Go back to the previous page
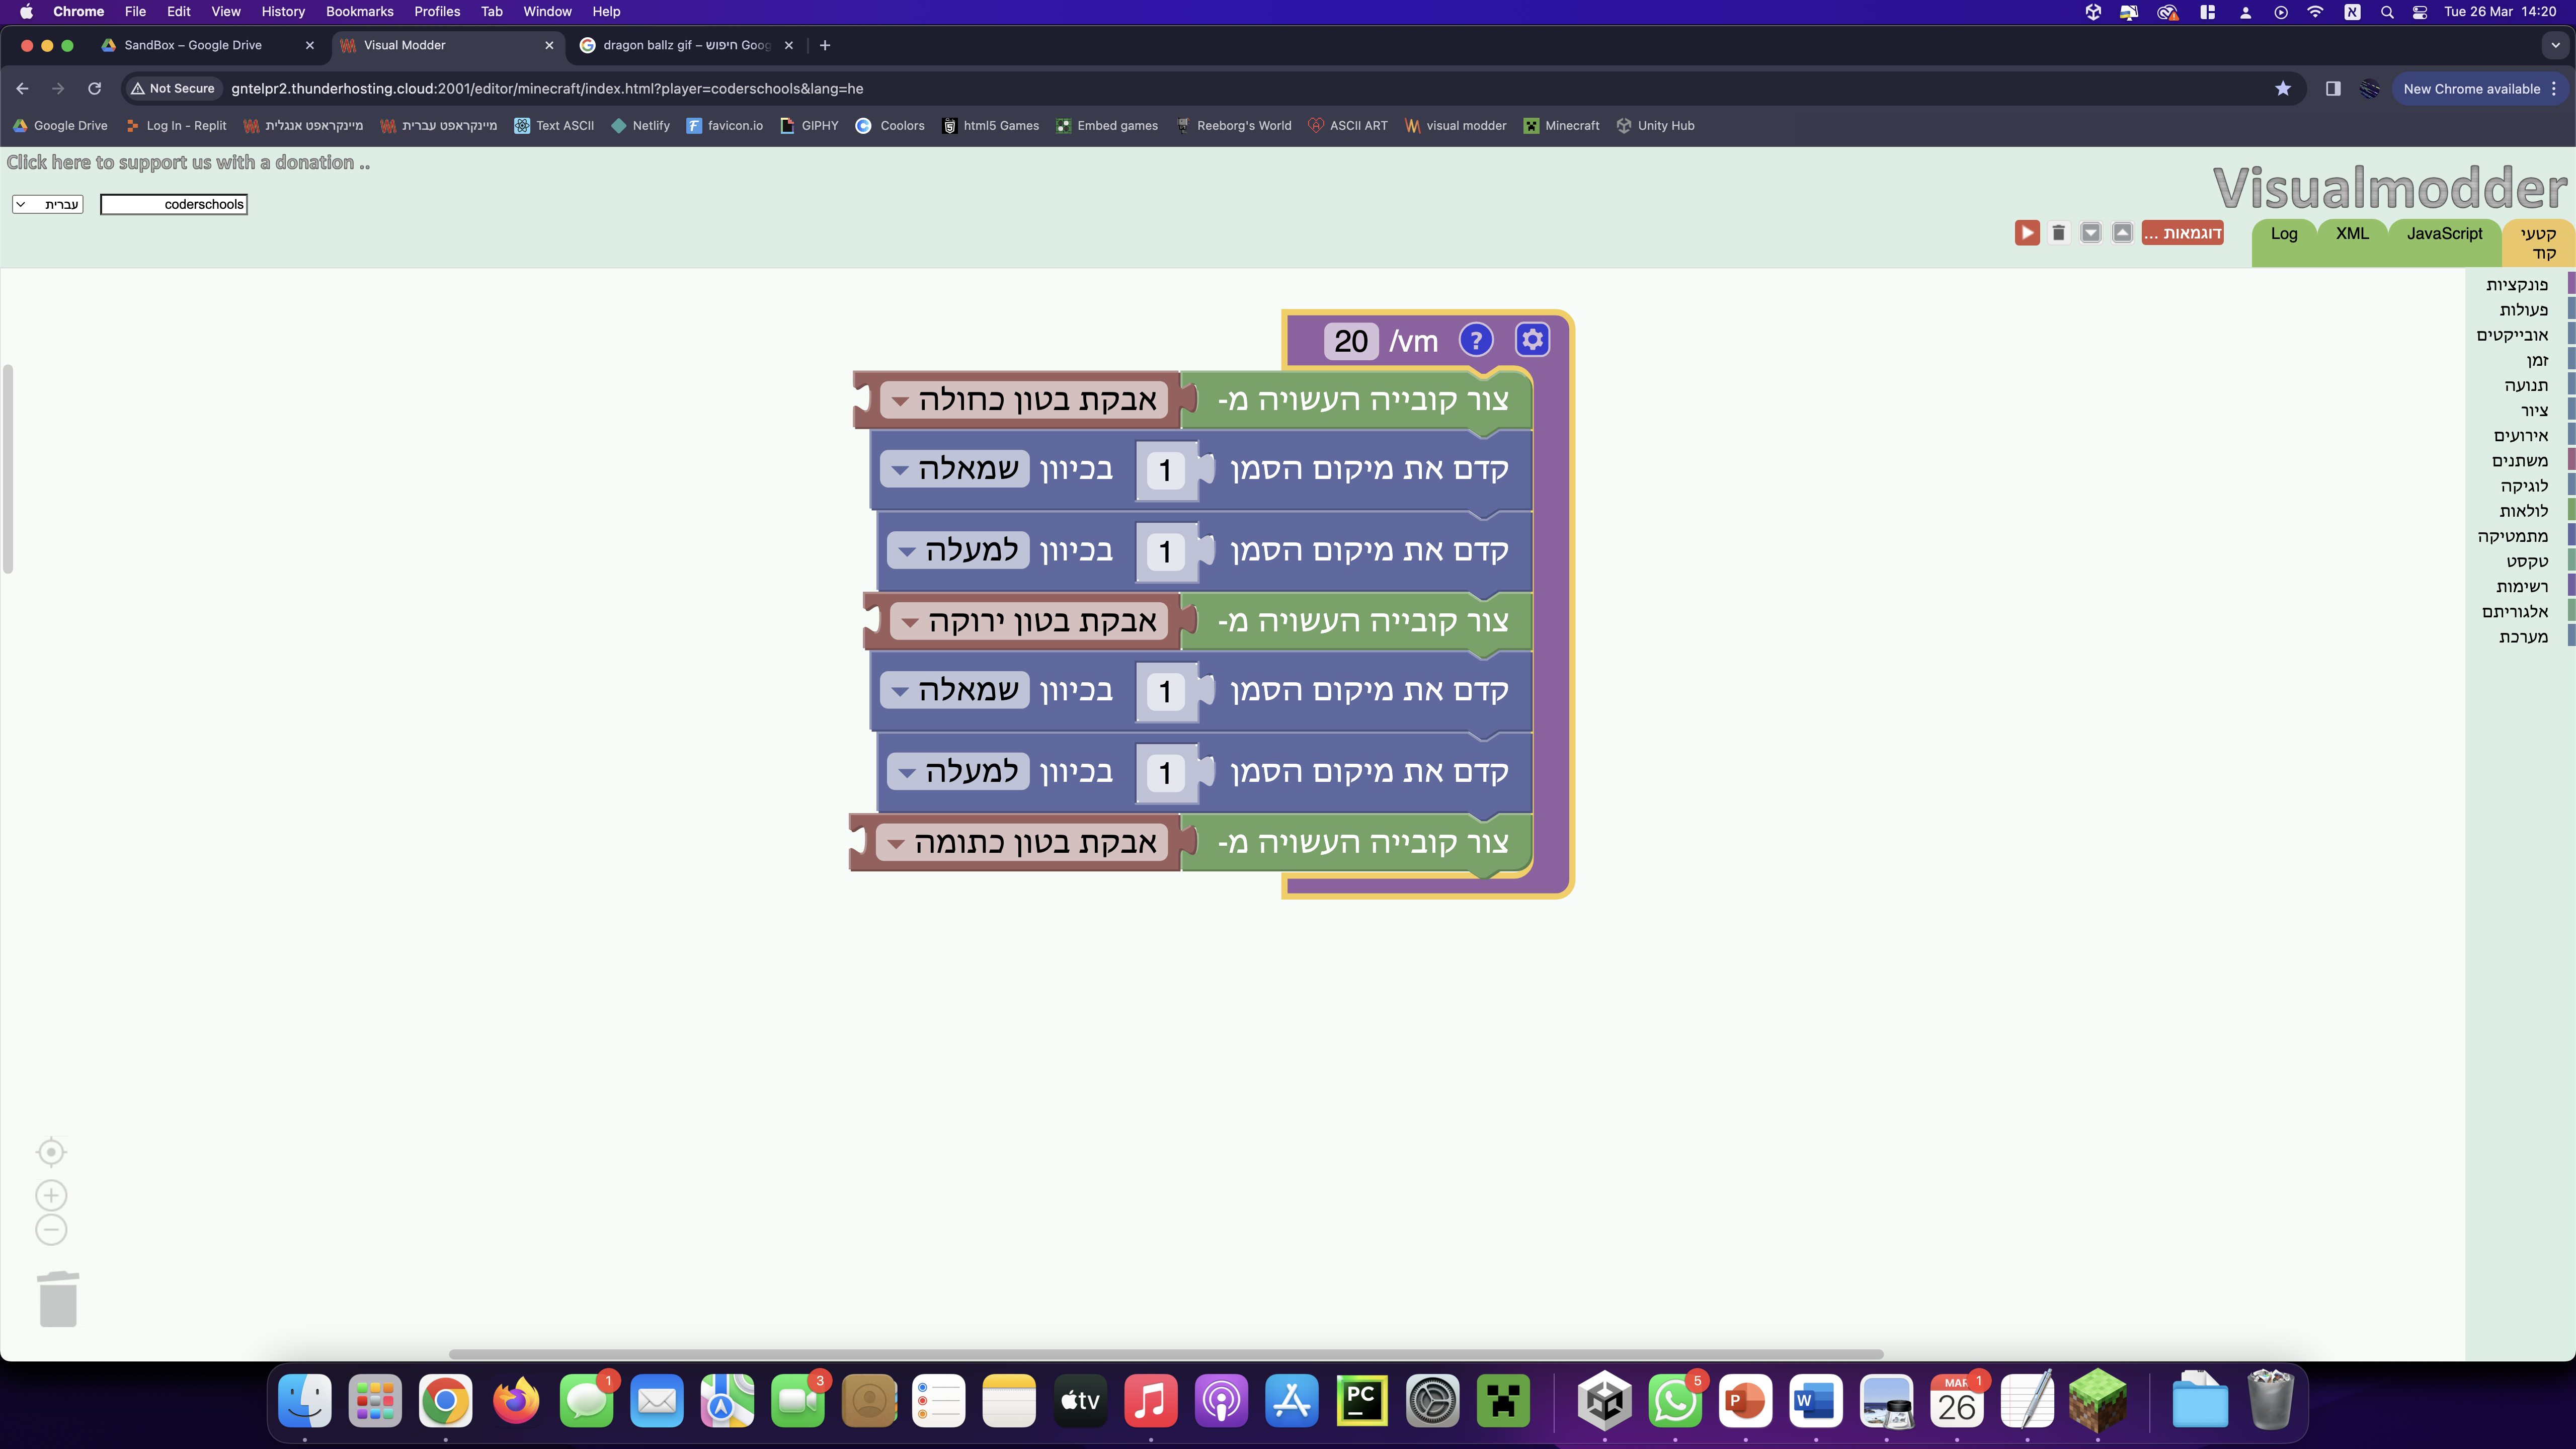 click(22, 89)
